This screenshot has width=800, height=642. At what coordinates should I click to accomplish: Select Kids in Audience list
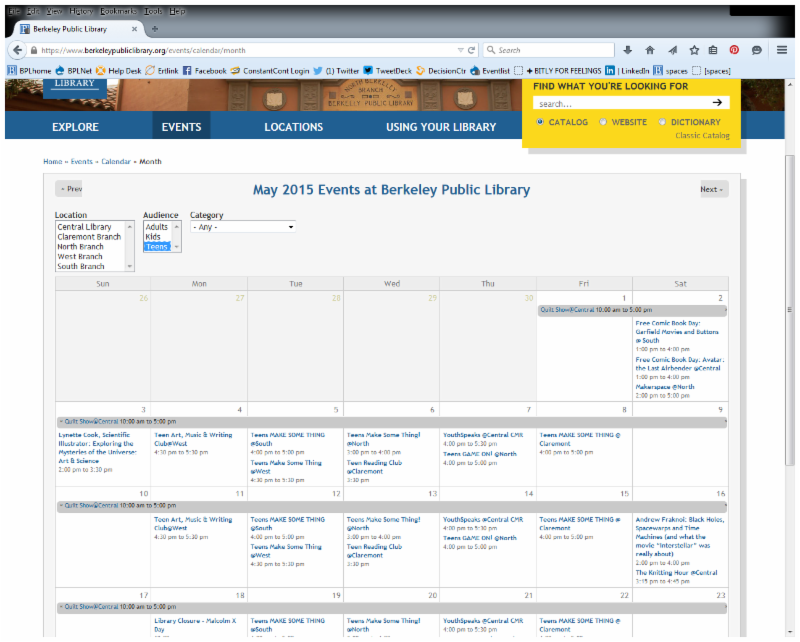click(x=153, y=237)
